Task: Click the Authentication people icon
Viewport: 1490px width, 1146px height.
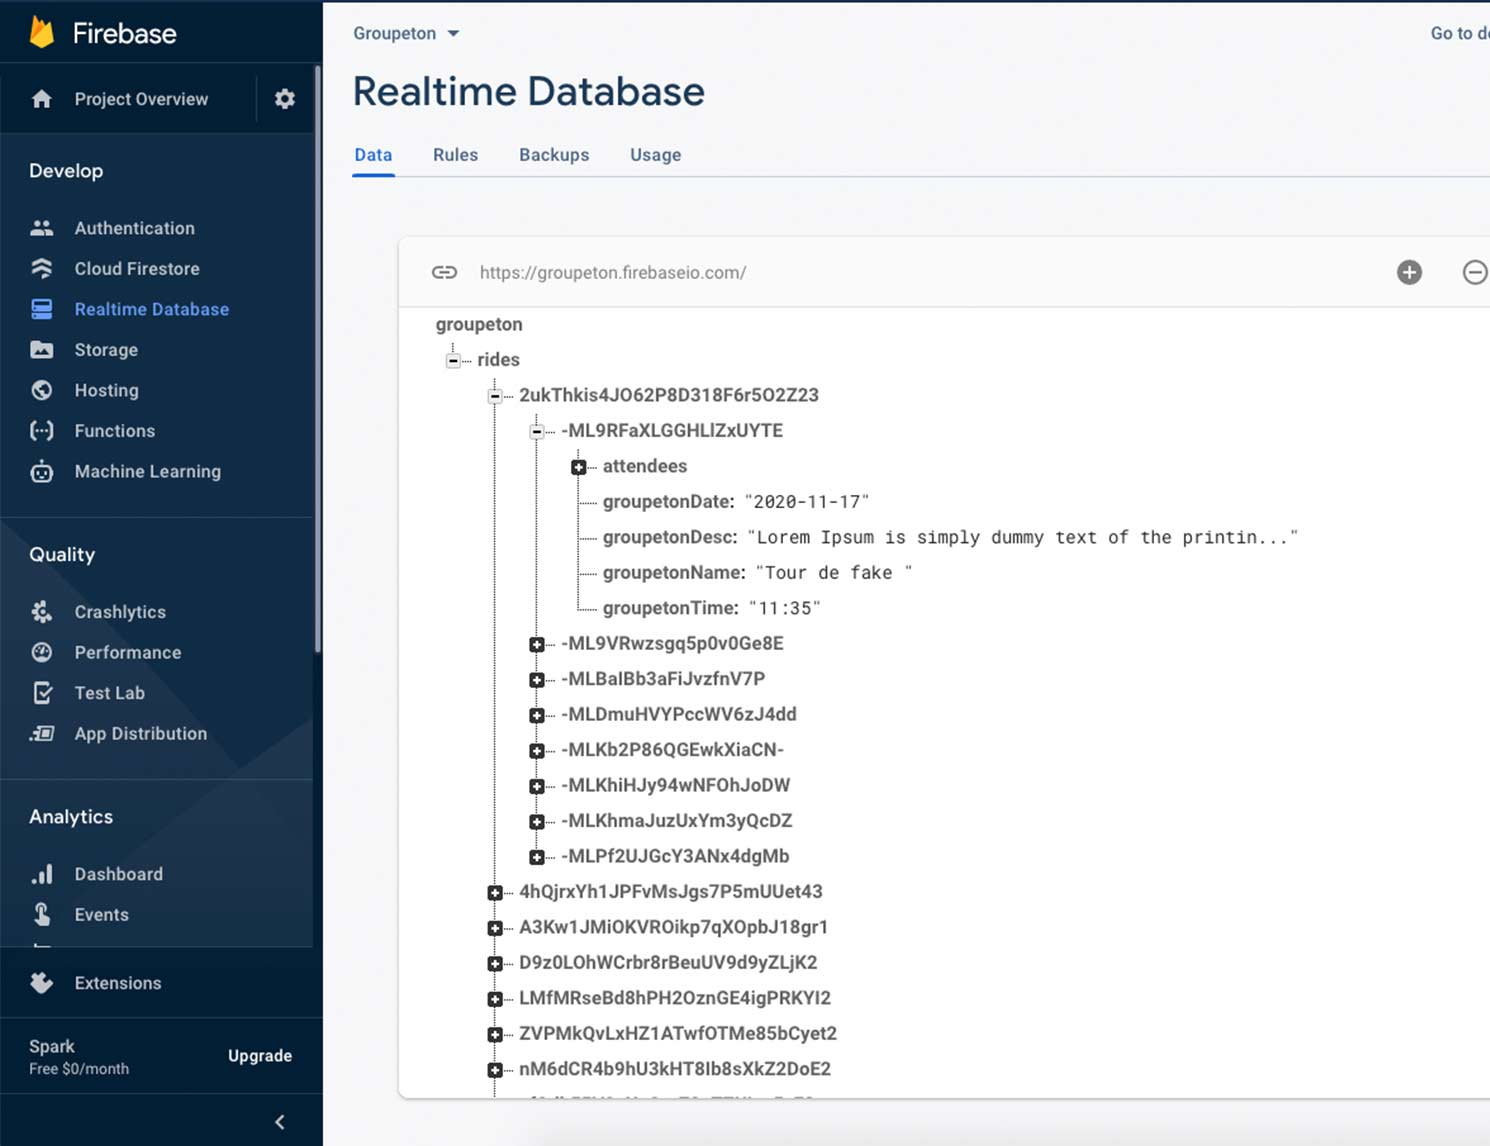Action: (x=41, y=228)
